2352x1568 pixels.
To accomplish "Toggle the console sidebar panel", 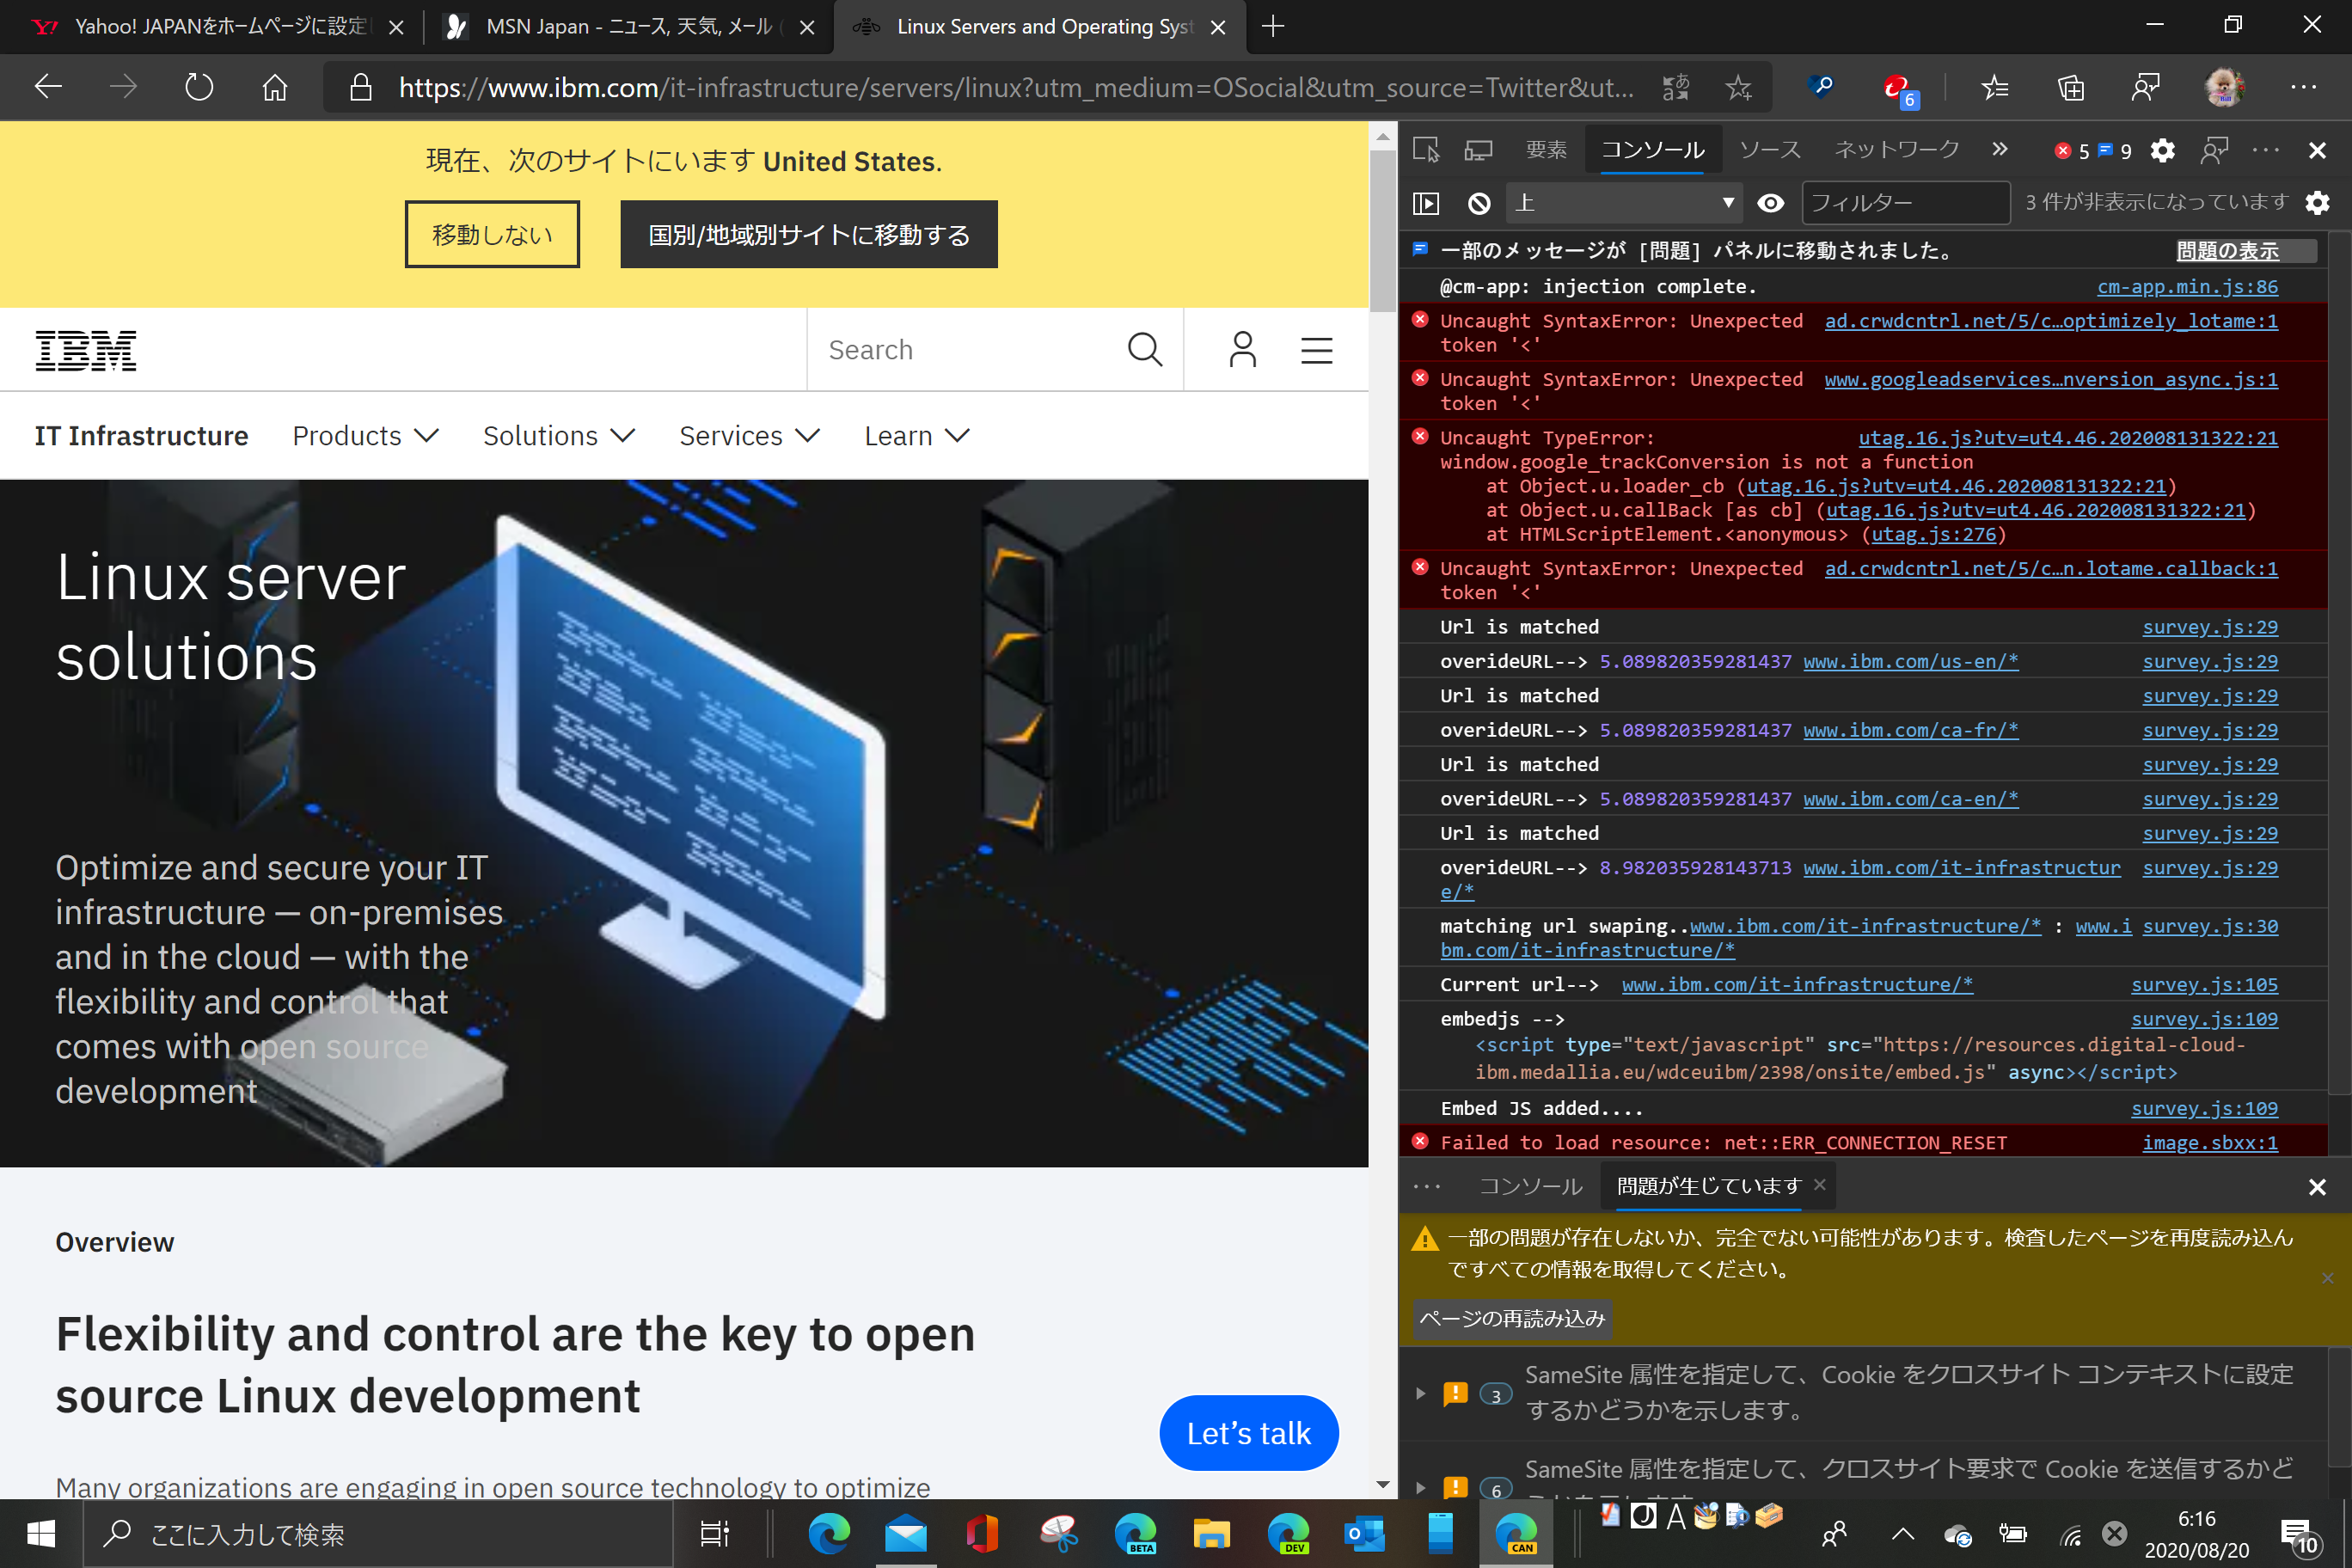I will point(1426,203).
